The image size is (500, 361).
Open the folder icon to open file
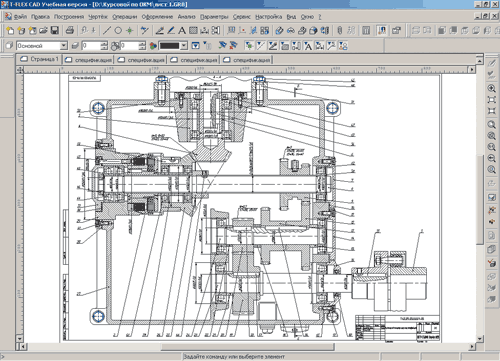[x=43, y=31]
